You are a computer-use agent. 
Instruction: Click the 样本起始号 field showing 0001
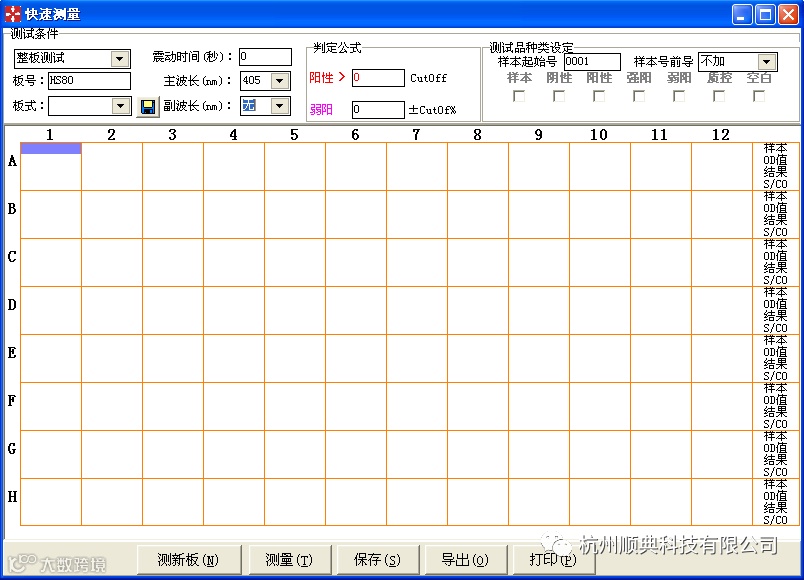pyautogui.click(x=592, y=62)
